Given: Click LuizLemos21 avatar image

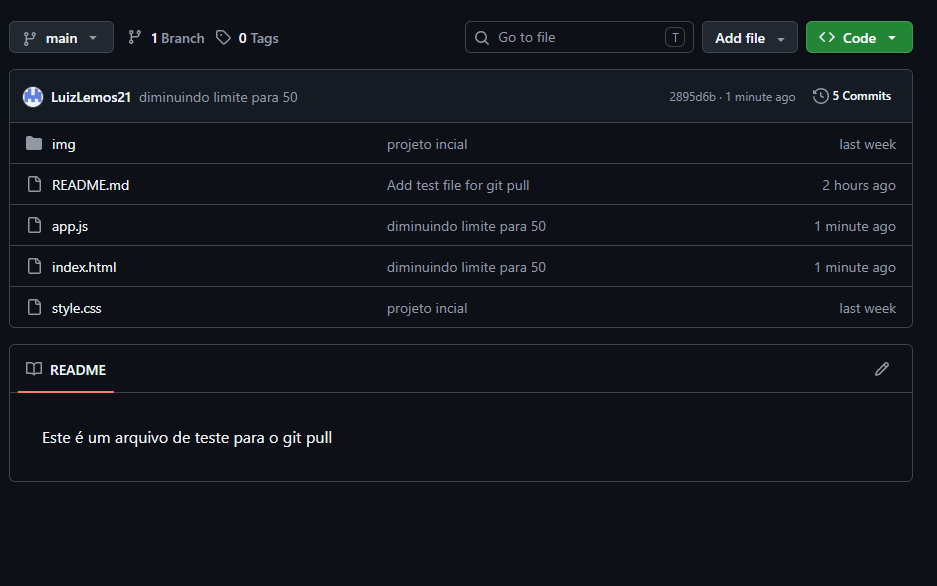Looking at the screenshot, I should click(x=33, y=97).
